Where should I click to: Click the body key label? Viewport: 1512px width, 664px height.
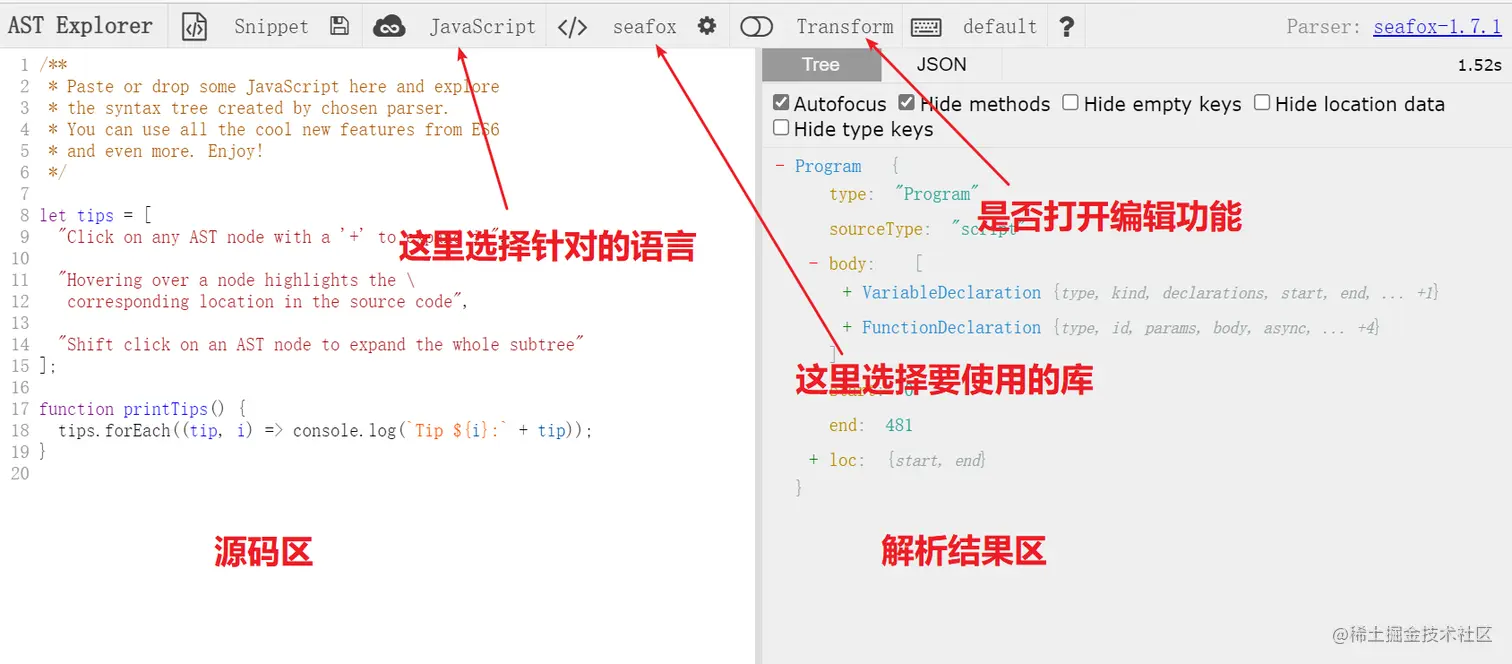pos(849,264)
